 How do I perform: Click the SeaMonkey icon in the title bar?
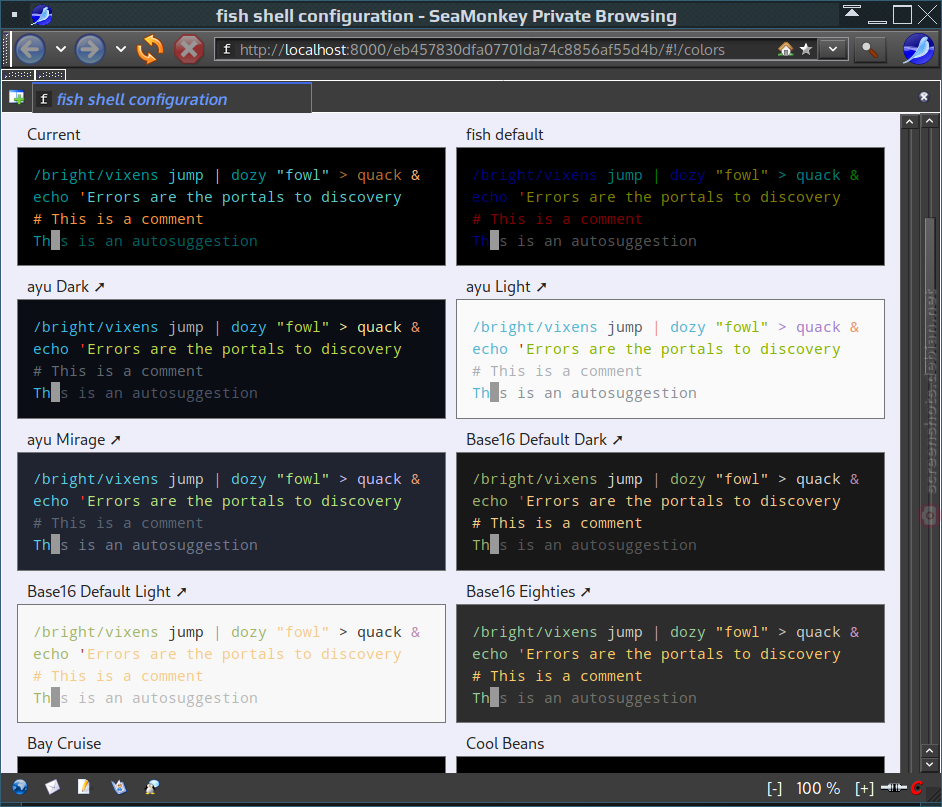point(42,14)
